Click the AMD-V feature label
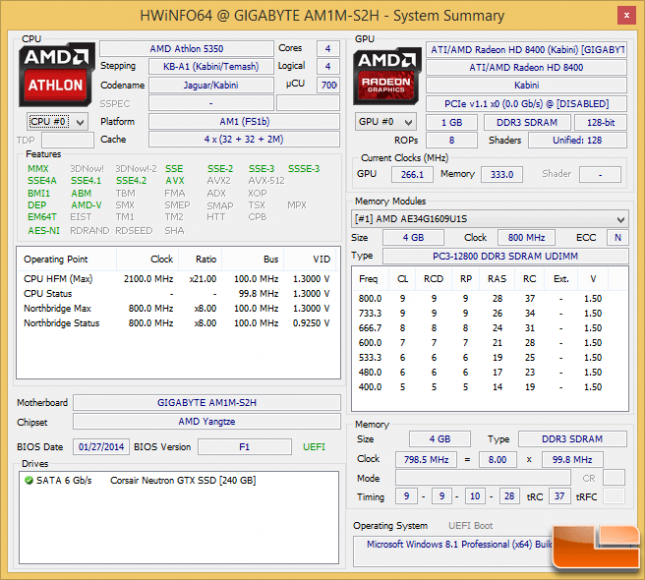 (86, 205)
